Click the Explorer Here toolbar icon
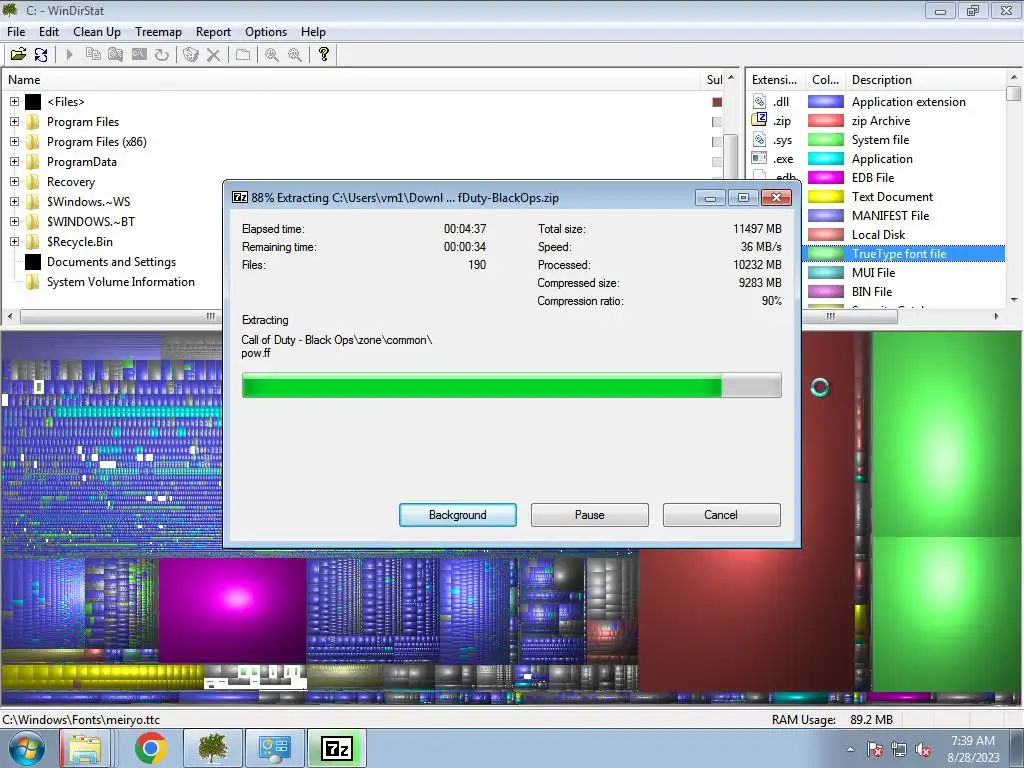The width and height of the screenshot is (1024, 768). [x=116, y=54]
